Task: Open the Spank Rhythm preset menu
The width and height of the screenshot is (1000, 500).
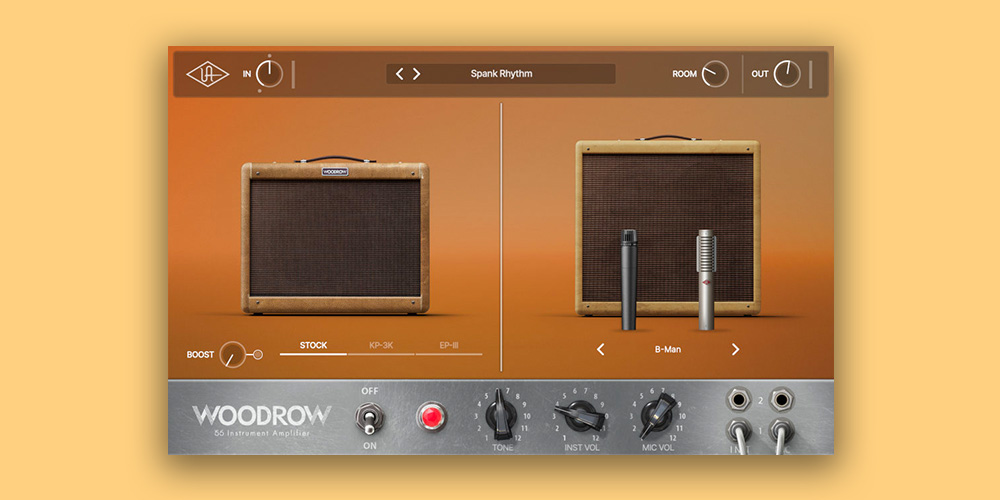Action: (x=501, y=74)
